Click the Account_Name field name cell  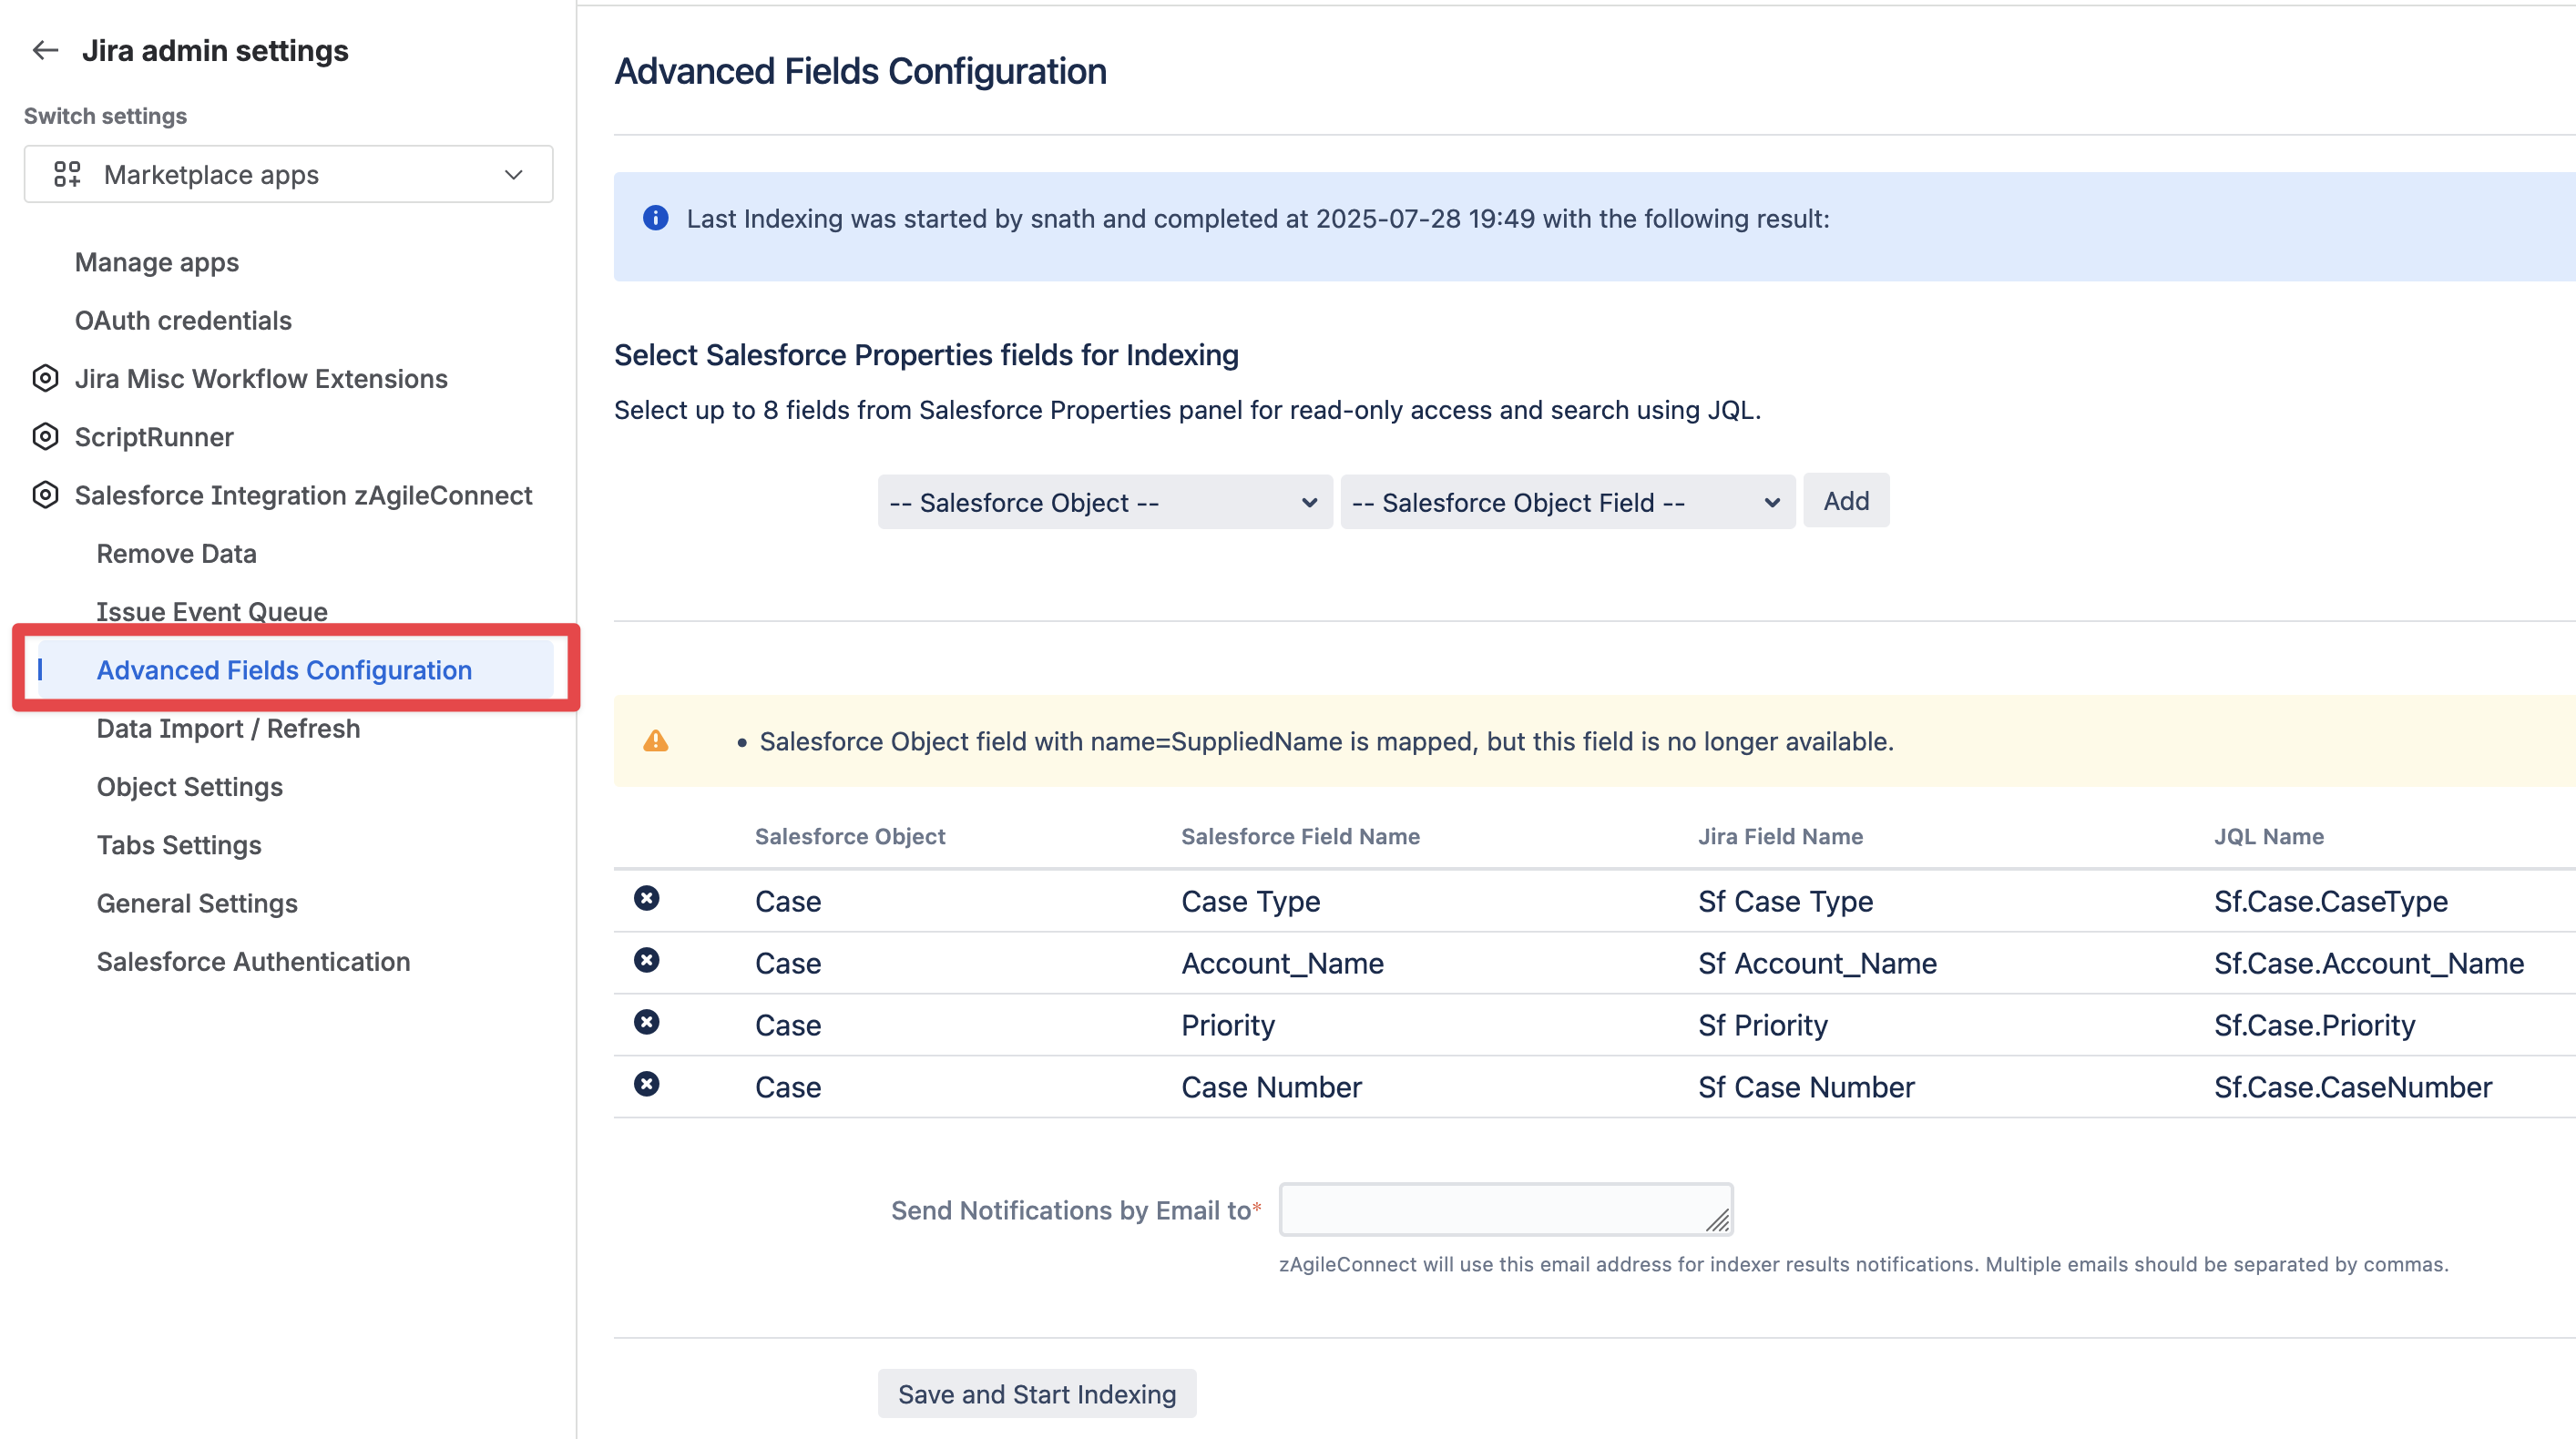(1282, 963)
